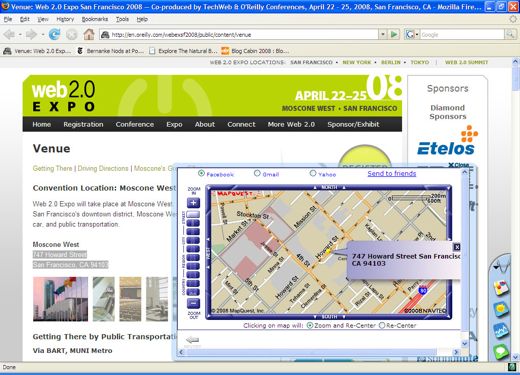Select the top zoom level on the map slider
This screenshot has width=520, height=375.
(193, 214)
